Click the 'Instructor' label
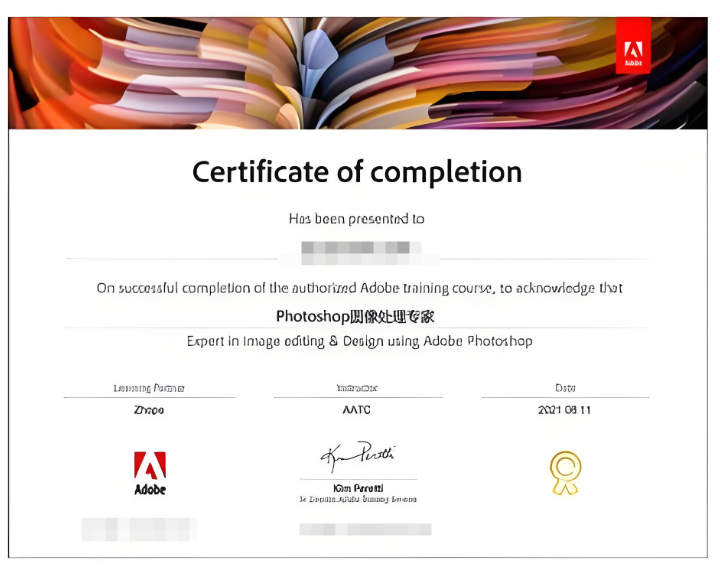 coord(357,388)
